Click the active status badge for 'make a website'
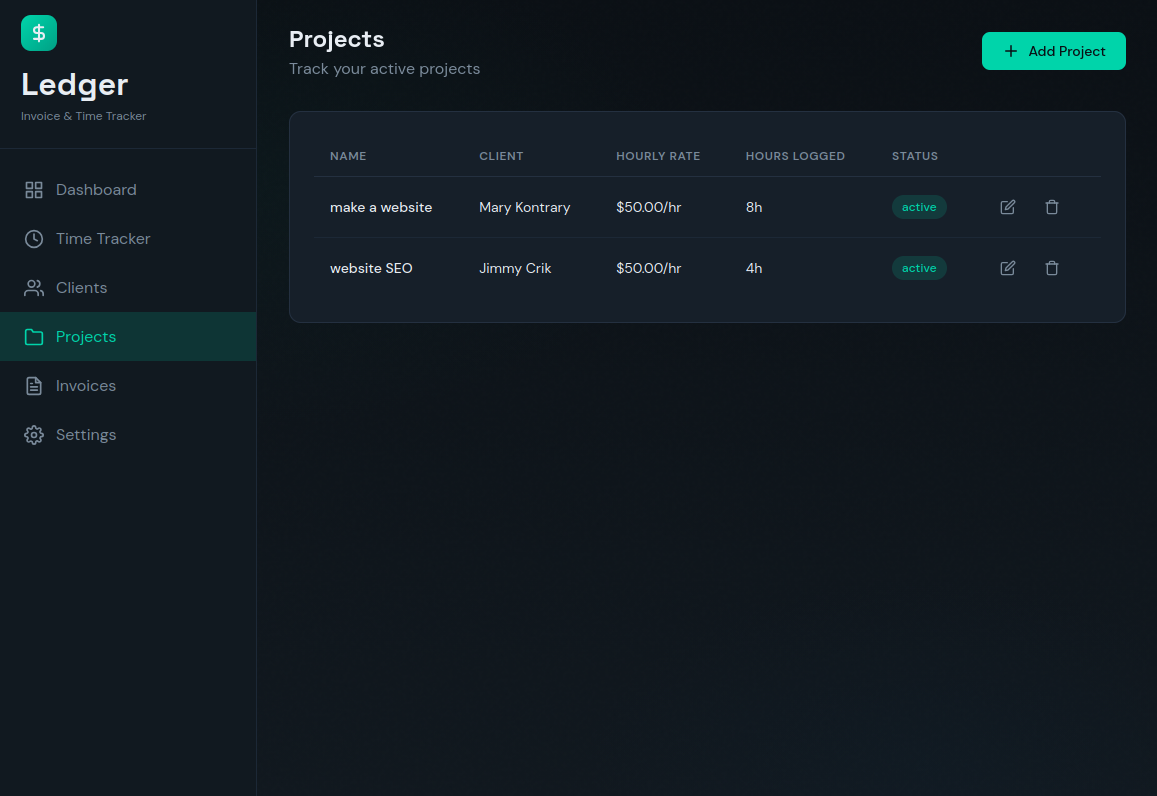This screenshot has height=796, width=1157. pyautogui.click(x=919, y=207)
